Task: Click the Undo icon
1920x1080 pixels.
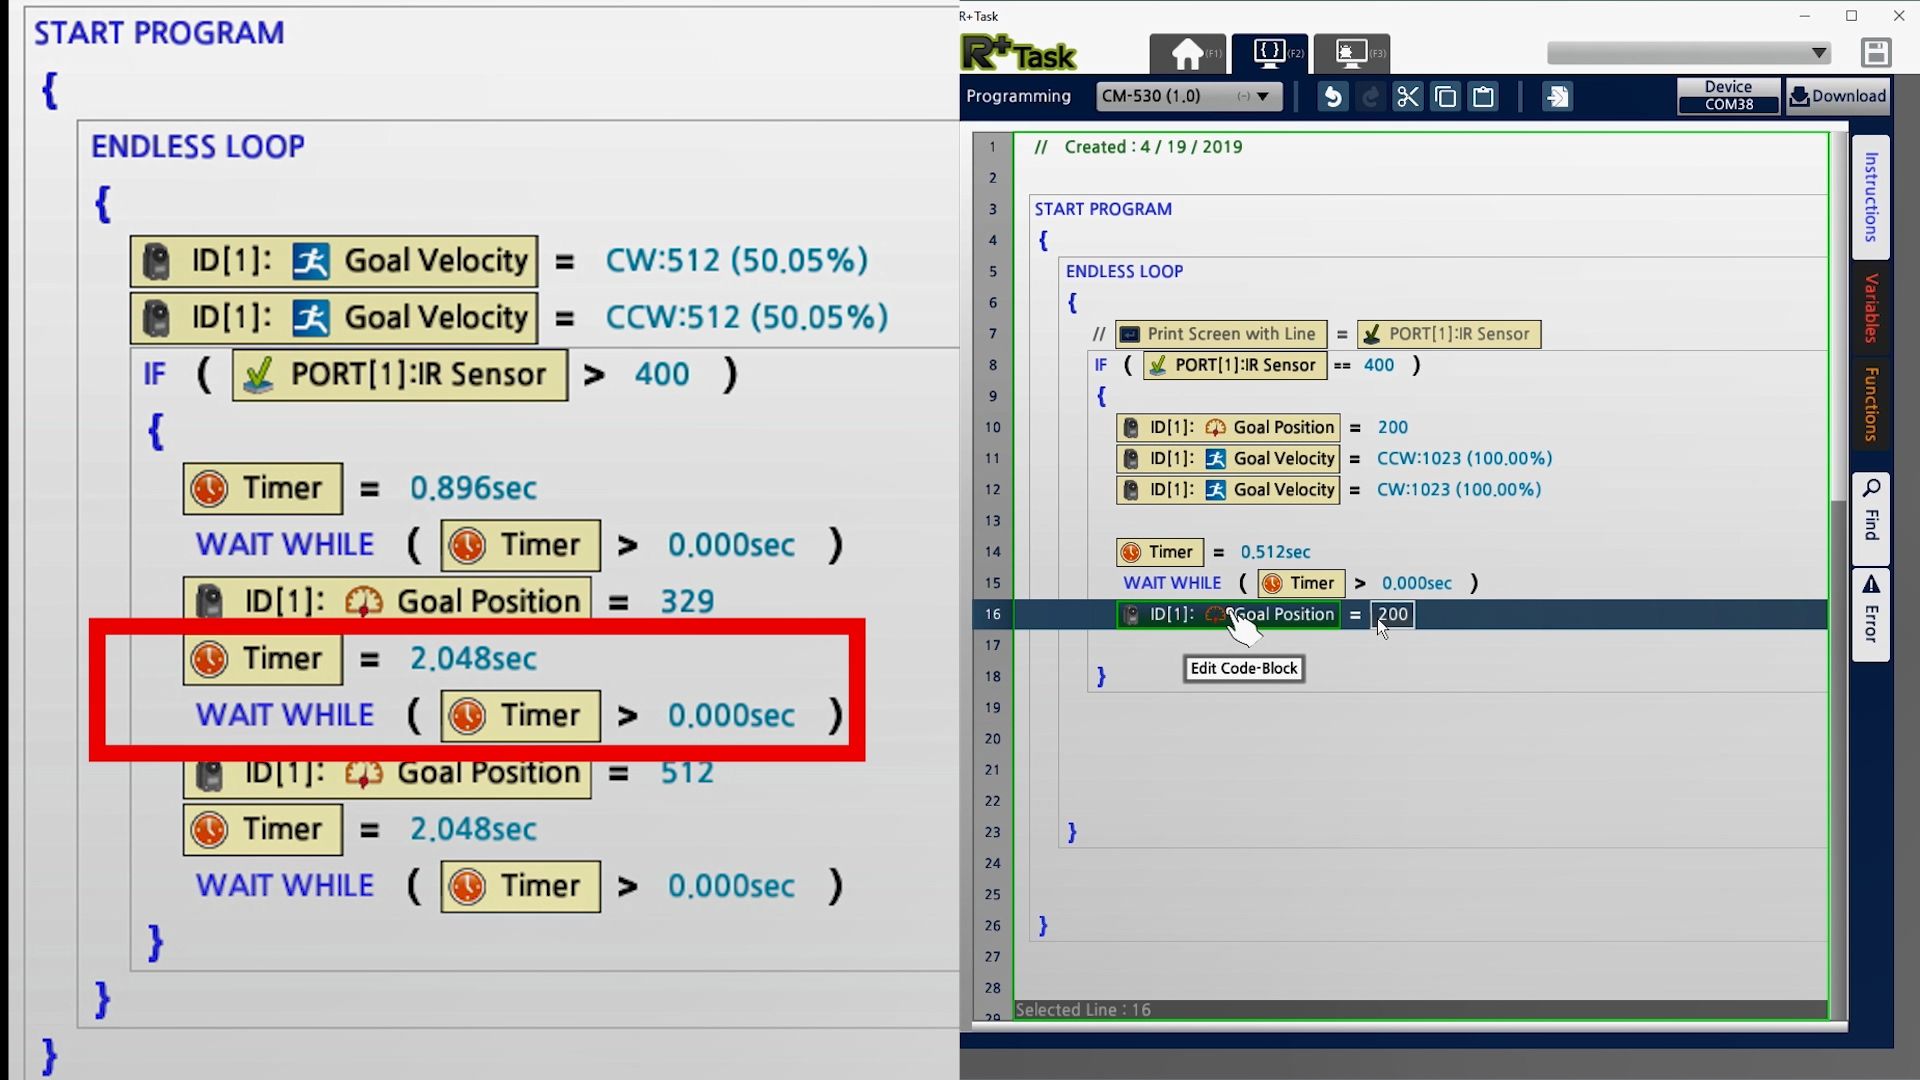Action: pyautogui.click(x=1332, y=97)
